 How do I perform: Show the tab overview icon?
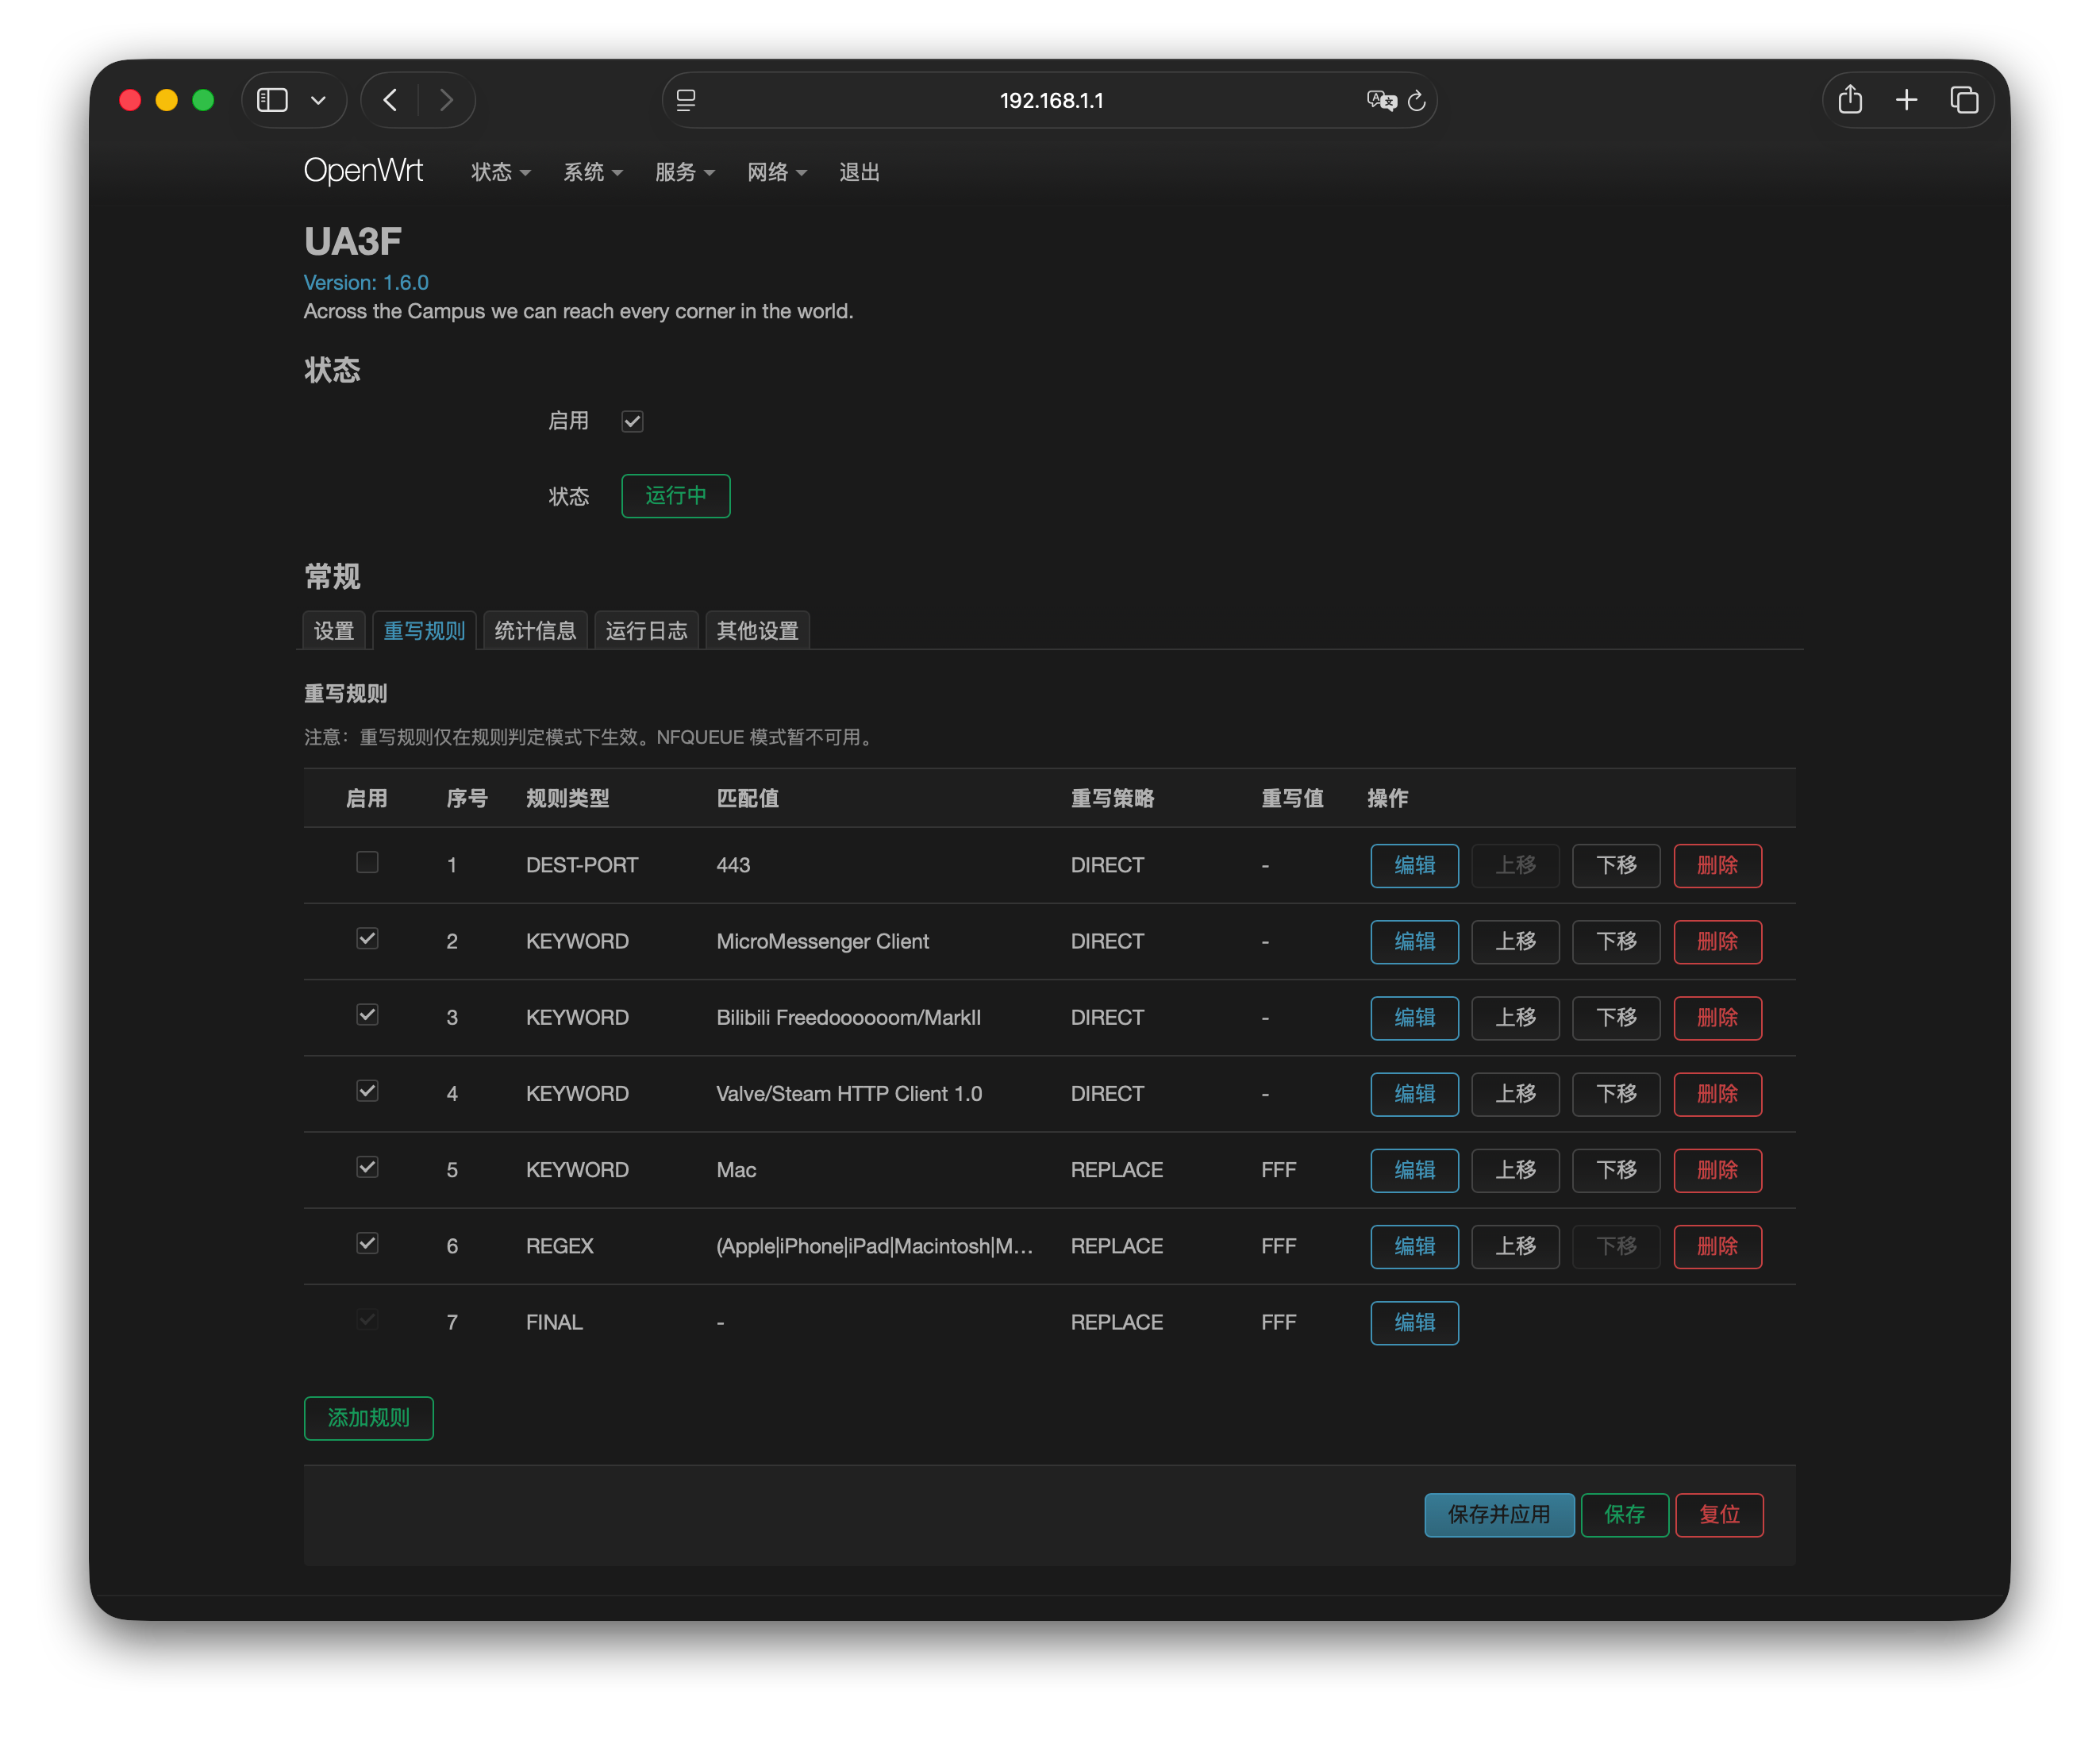pos(1963,100)
